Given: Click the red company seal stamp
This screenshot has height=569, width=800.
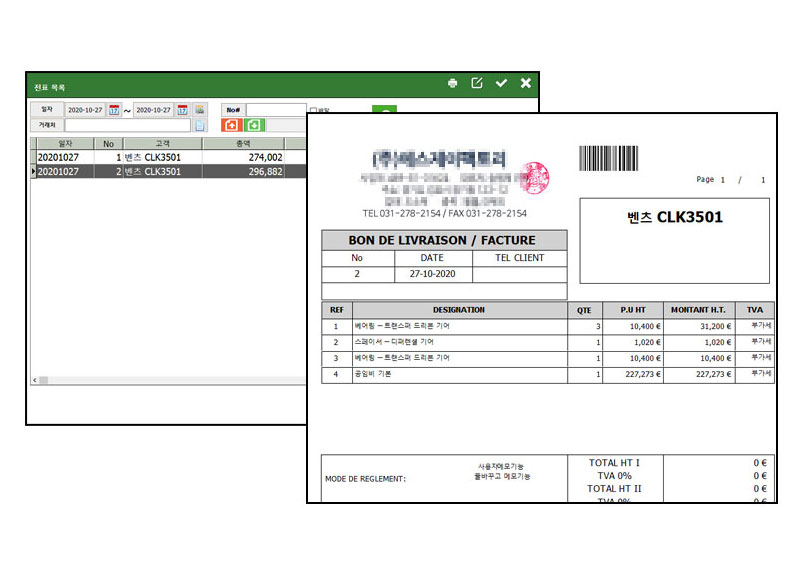Looking at the screenshot, I should pyautogui.click(x=534, y=178).
